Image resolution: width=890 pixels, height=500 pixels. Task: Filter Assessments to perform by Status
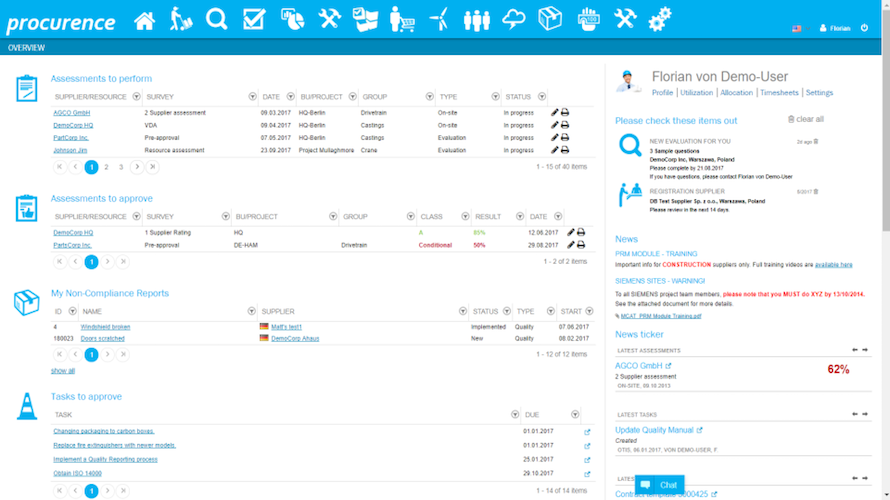541,96
